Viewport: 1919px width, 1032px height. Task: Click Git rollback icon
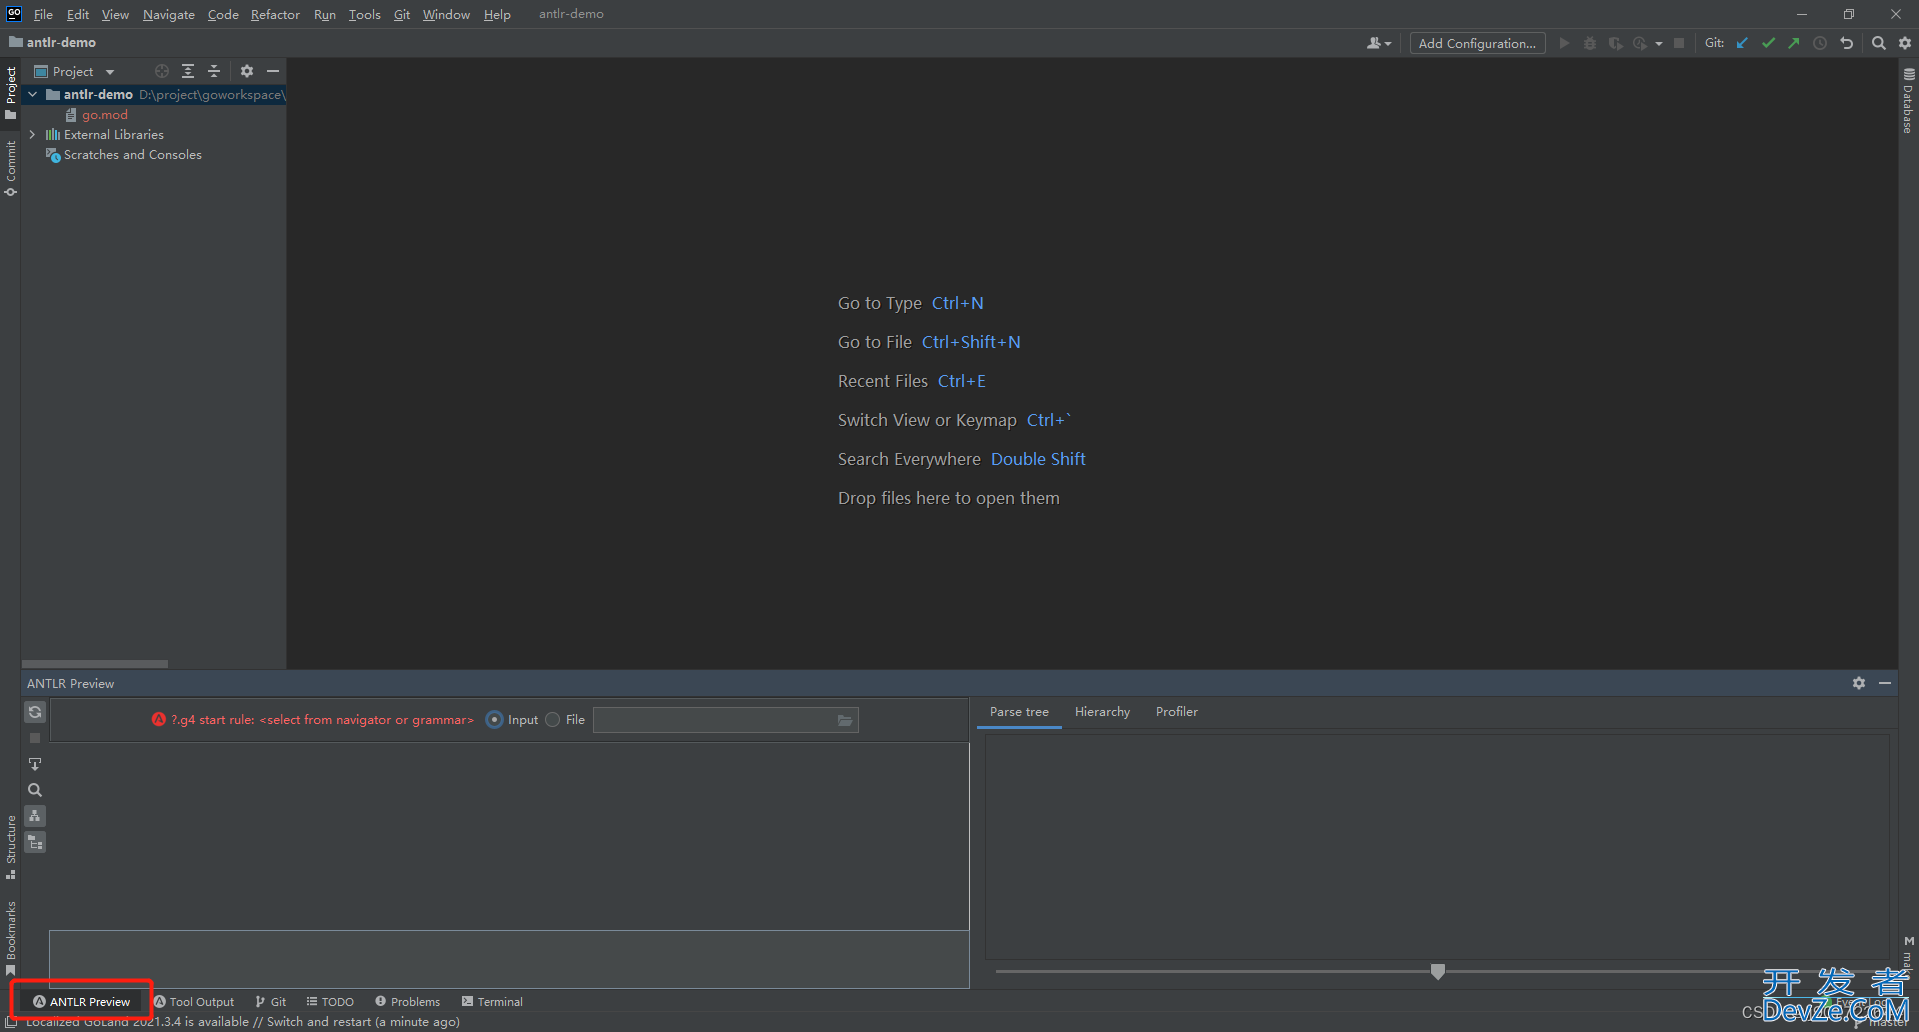click(x=1846, y=43)
